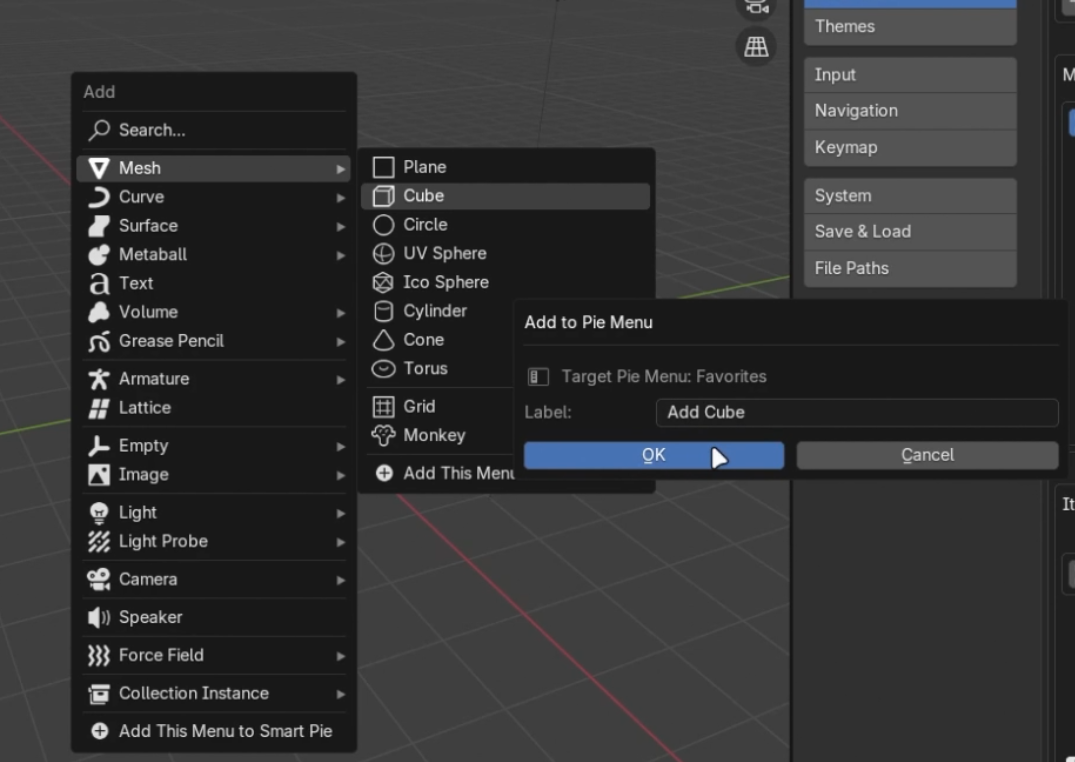
Task: Click the Collection Instance label
Action: pos(194,693)
